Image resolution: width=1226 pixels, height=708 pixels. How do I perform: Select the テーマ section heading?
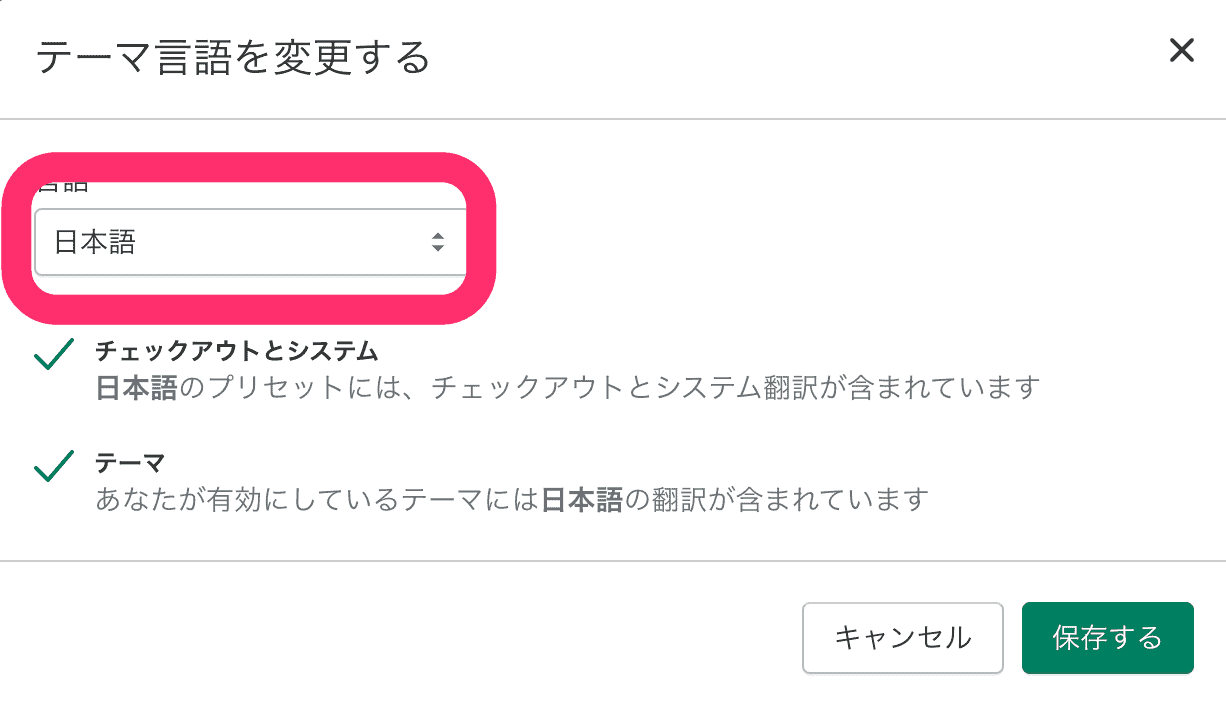pyautogui.click(x=130, y=463)
